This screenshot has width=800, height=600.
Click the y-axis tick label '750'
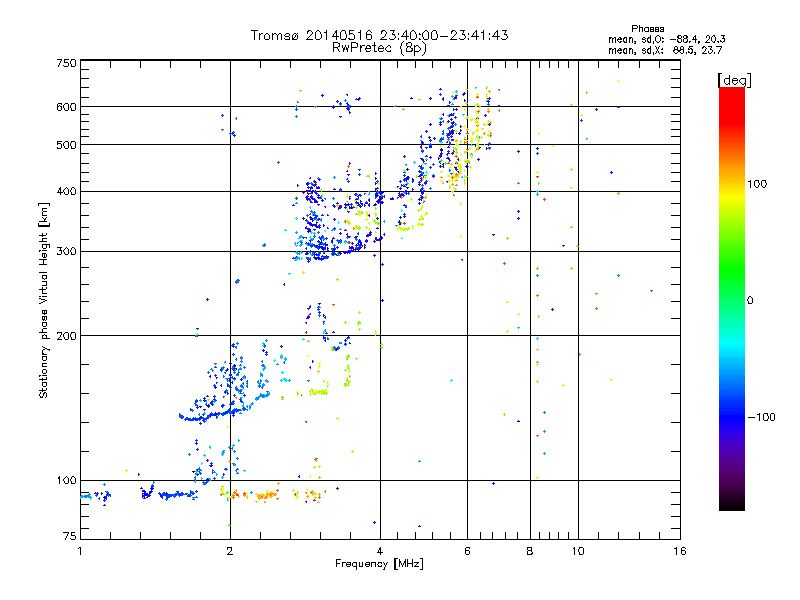click(66, 63)
